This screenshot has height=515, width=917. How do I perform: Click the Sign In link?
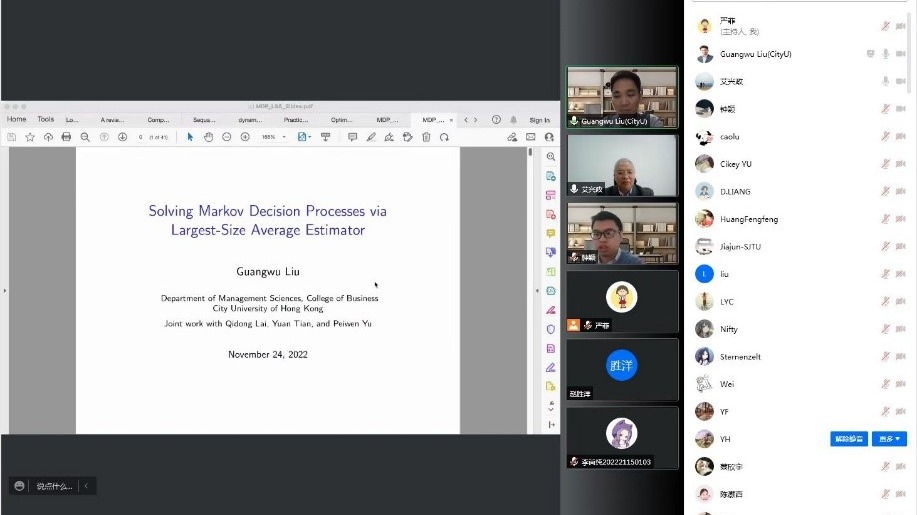coord(539,120)
